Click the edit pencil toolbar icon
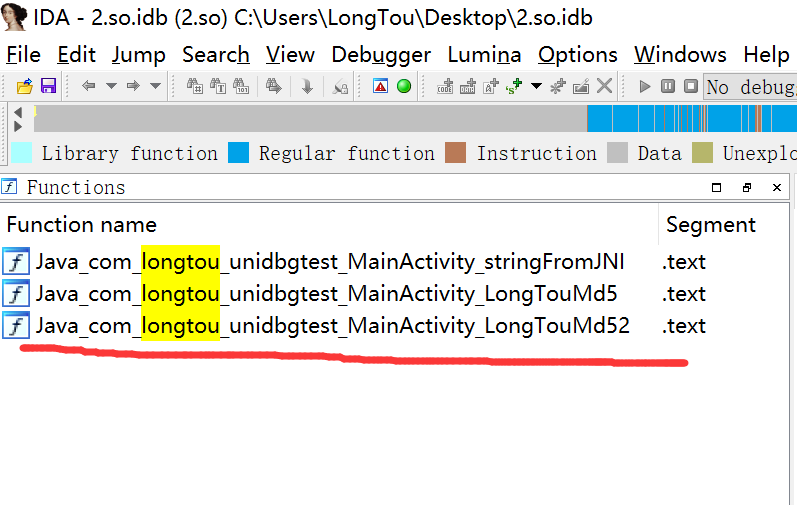The width and height of the screenshot is (797, 505). click(581, 86)
